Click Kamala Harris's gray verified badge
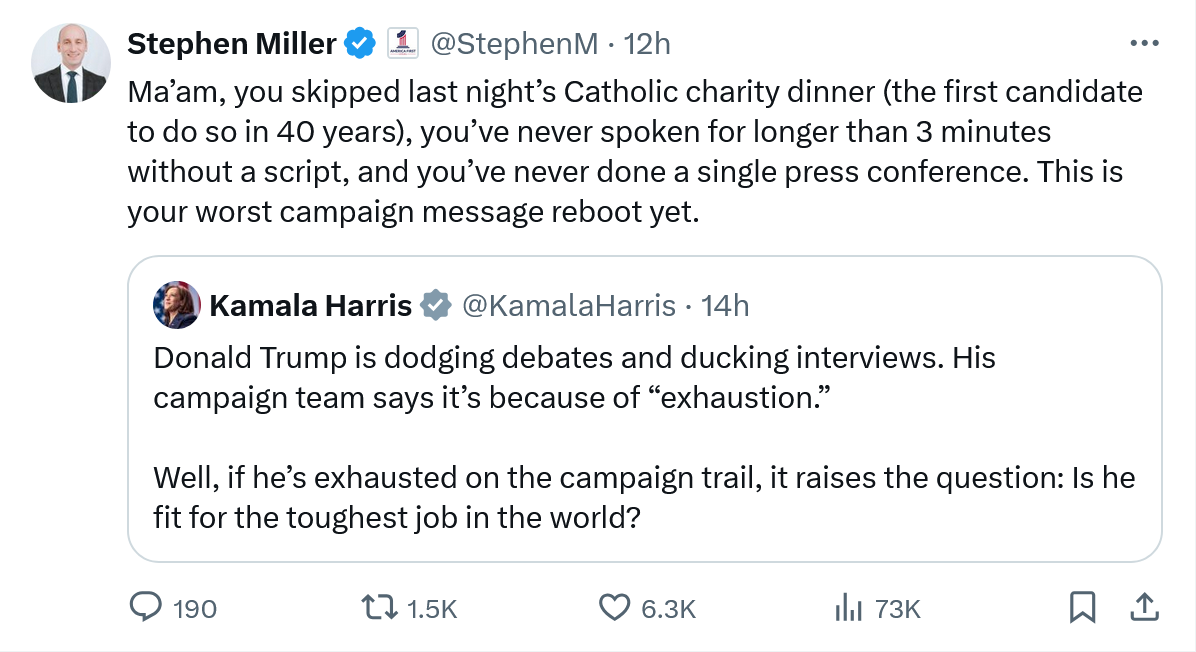Viewport: 1196px width, 652px height. pyautogui.click(x=435, y=305)
